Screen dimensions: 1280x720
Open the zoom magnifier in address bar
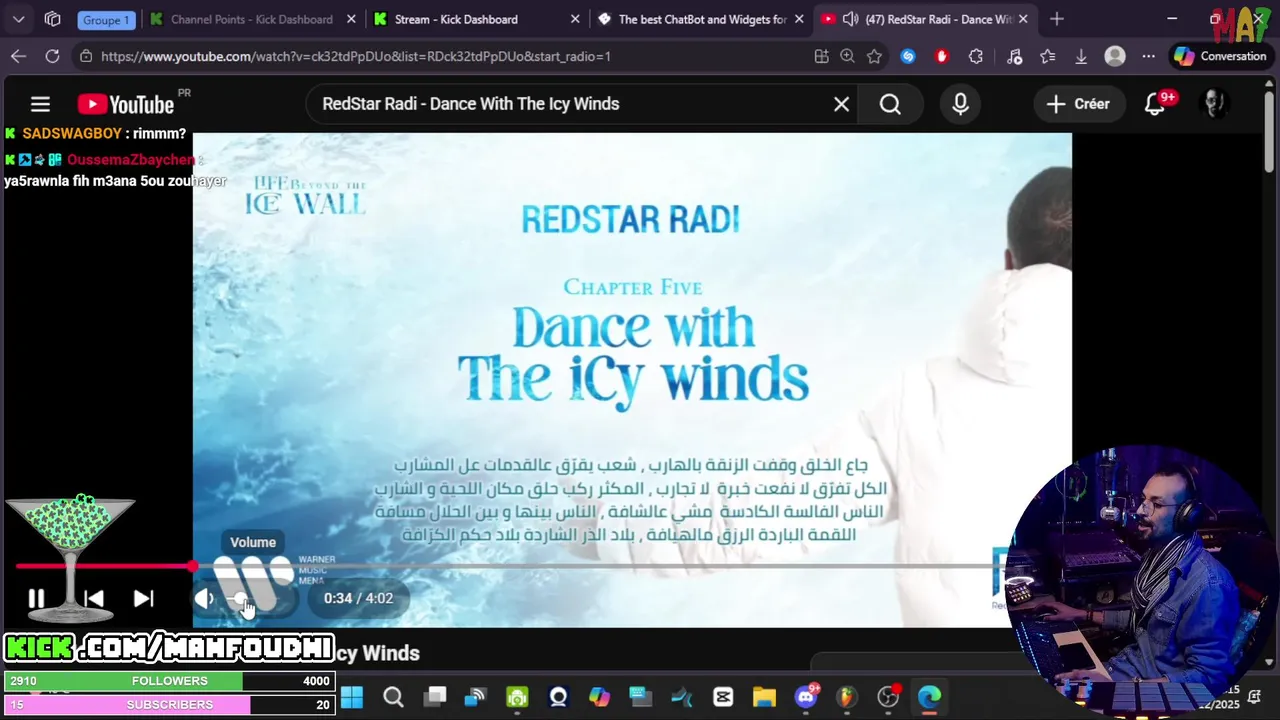[848, 56]
